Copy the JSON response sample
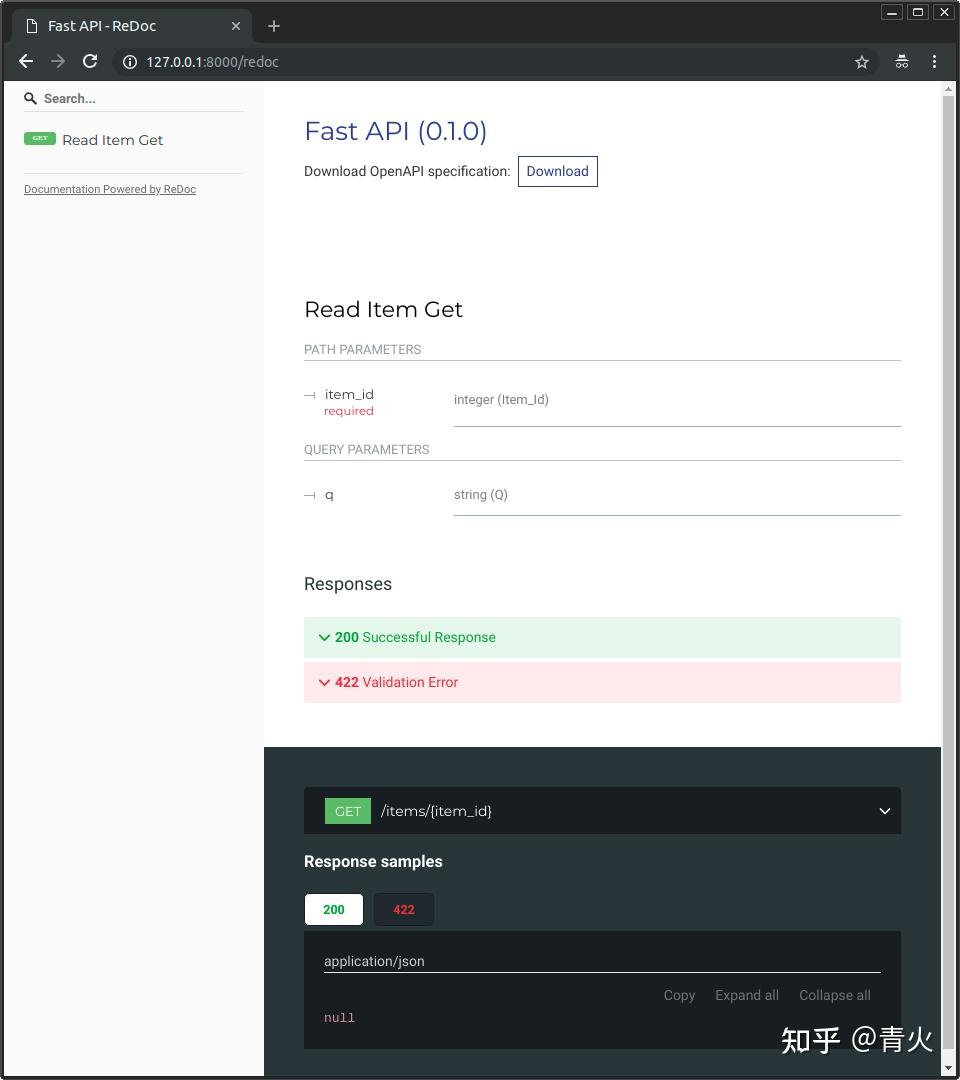The width and height of the screenshot is (960, 1080). tap(679, 995)
